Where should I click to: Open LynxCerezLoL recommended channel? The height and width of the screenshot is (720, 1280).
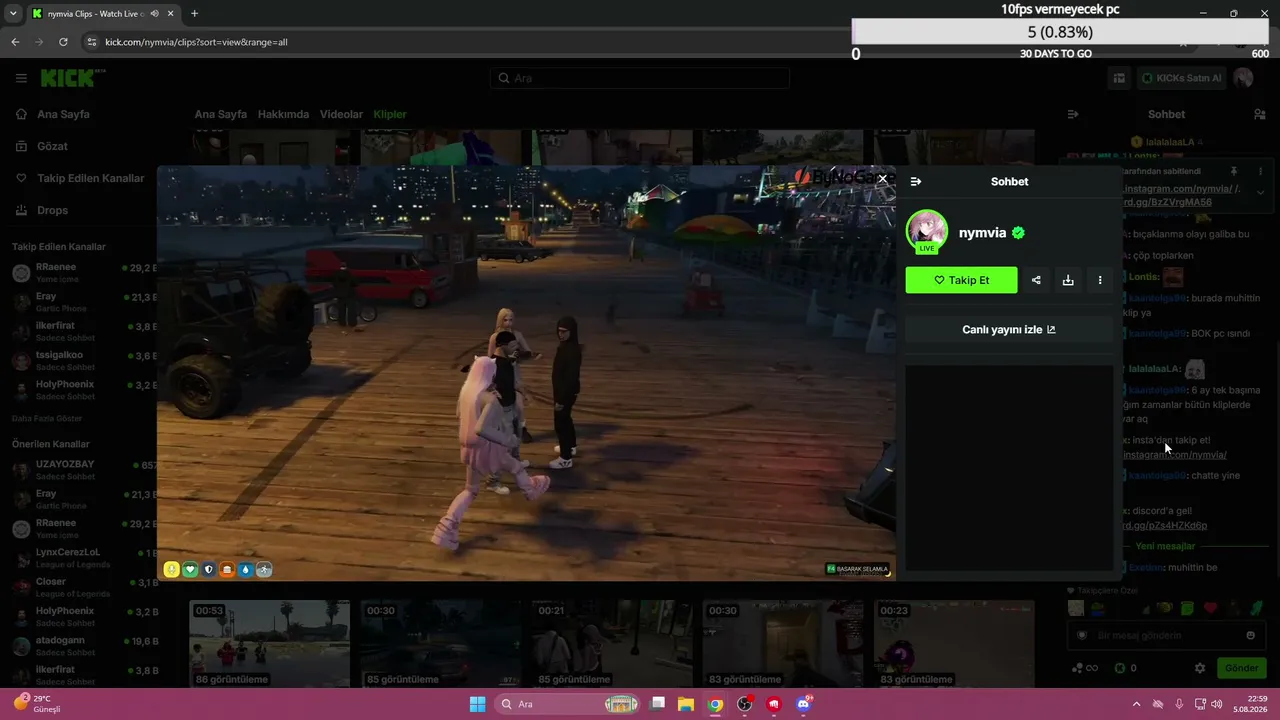(x=84, y=557)
